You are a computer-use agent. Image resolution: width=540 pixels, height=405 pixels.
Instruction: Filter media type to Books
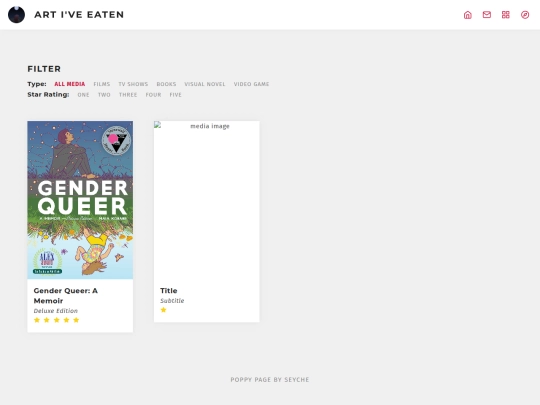pos(166,84)
